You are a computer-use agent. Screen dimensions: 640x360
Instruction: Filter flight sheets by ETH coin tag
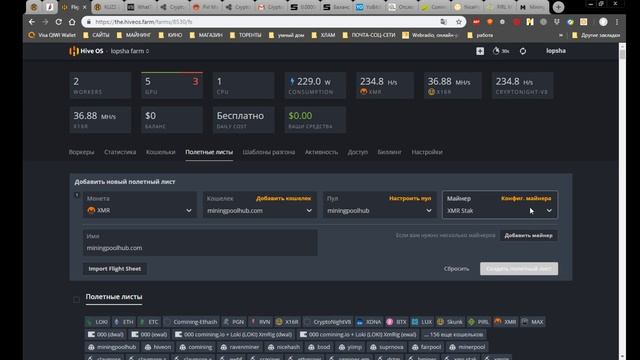pyautogui.click(x=124, y=322)
